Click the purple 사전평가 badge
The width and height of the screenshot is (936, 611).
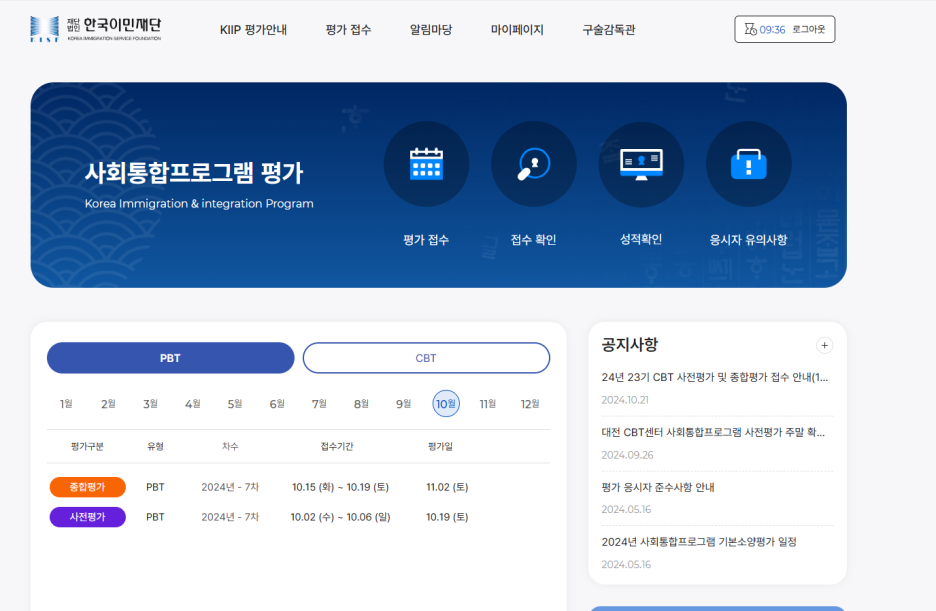click(88, 517)
